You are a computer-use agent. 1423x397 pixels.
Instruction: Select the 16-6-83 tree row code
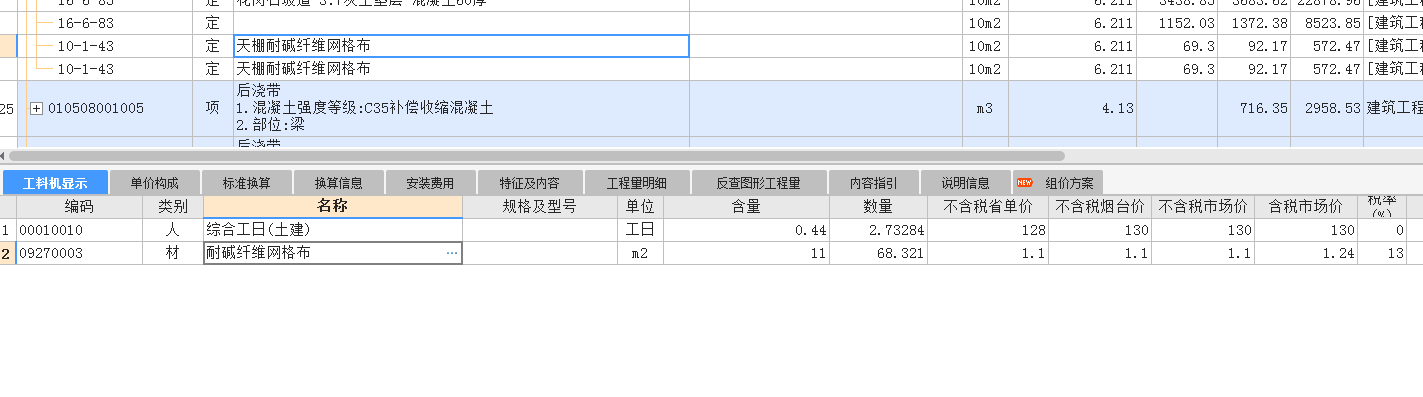85,23
